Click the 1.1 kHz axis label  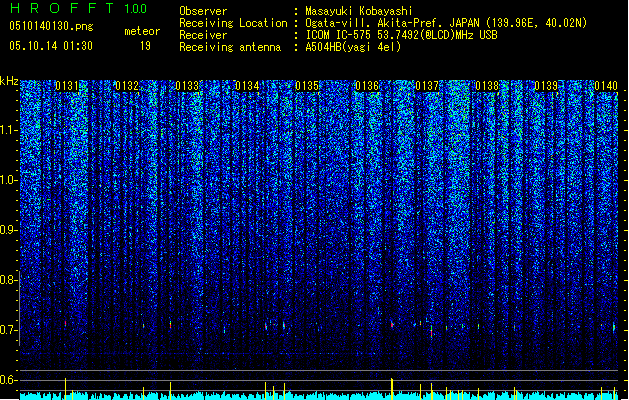[x=8, y=130]
